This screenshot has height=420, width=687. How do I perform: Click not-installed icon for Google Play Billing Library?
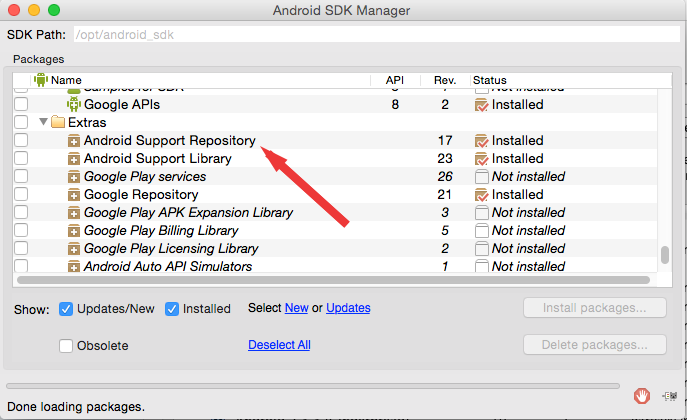[482, 231]
